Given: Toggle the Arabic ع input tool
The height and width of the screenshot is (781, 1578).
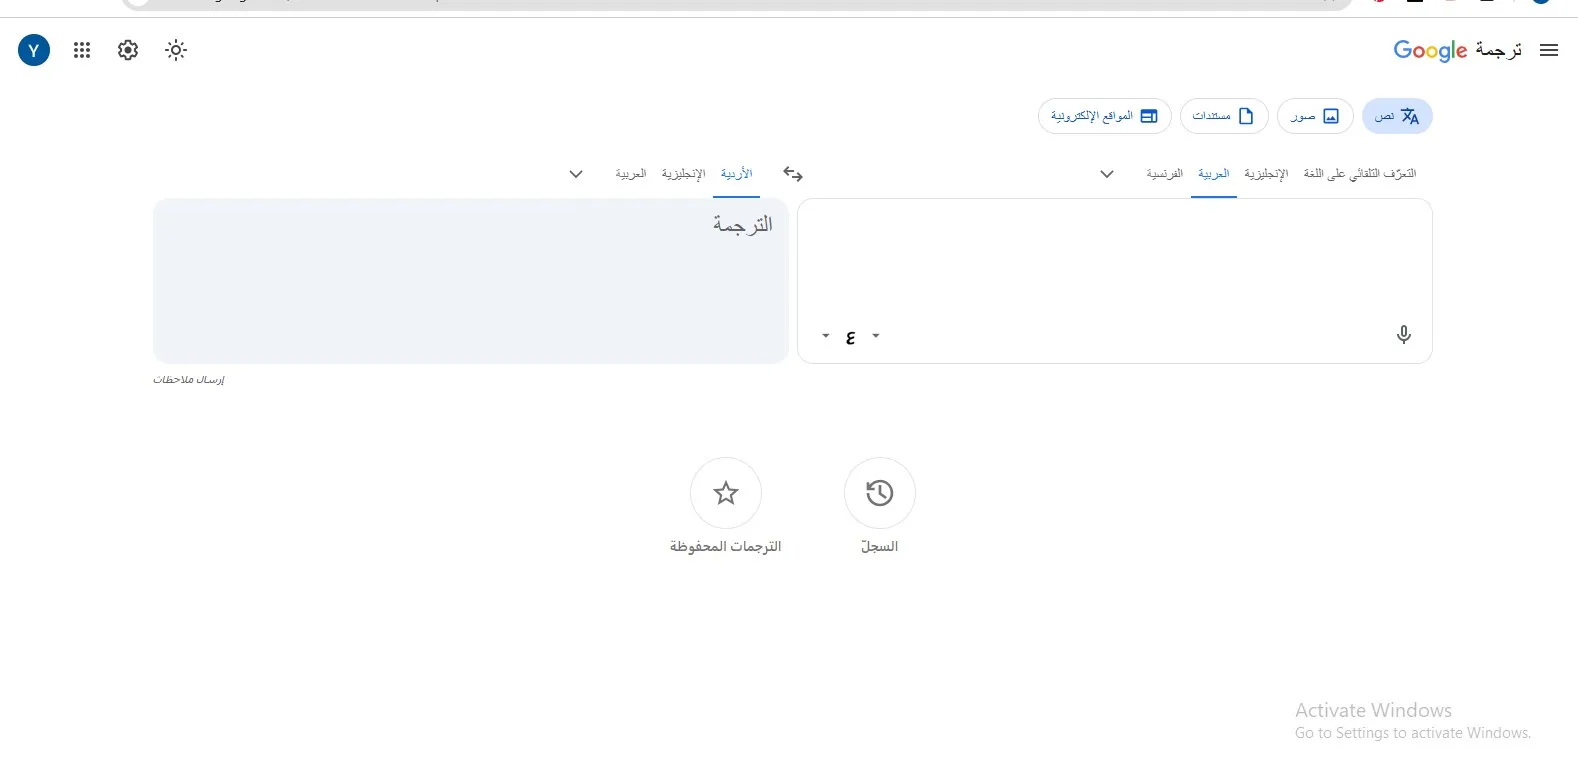Looking at the screenshot, I should [851, 337].
